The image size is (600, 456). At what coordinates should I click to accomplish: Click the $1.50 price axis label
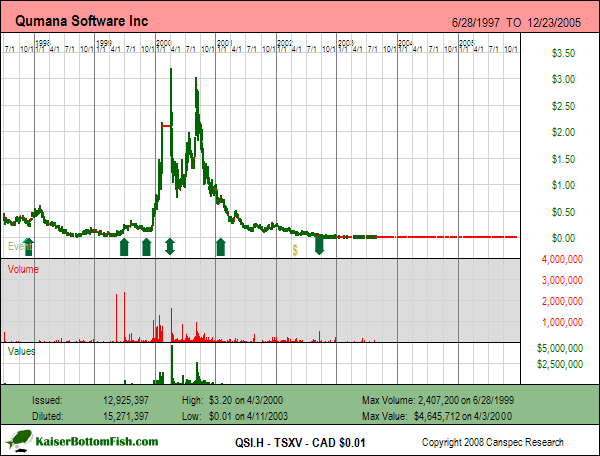click(x=563, y=159)
